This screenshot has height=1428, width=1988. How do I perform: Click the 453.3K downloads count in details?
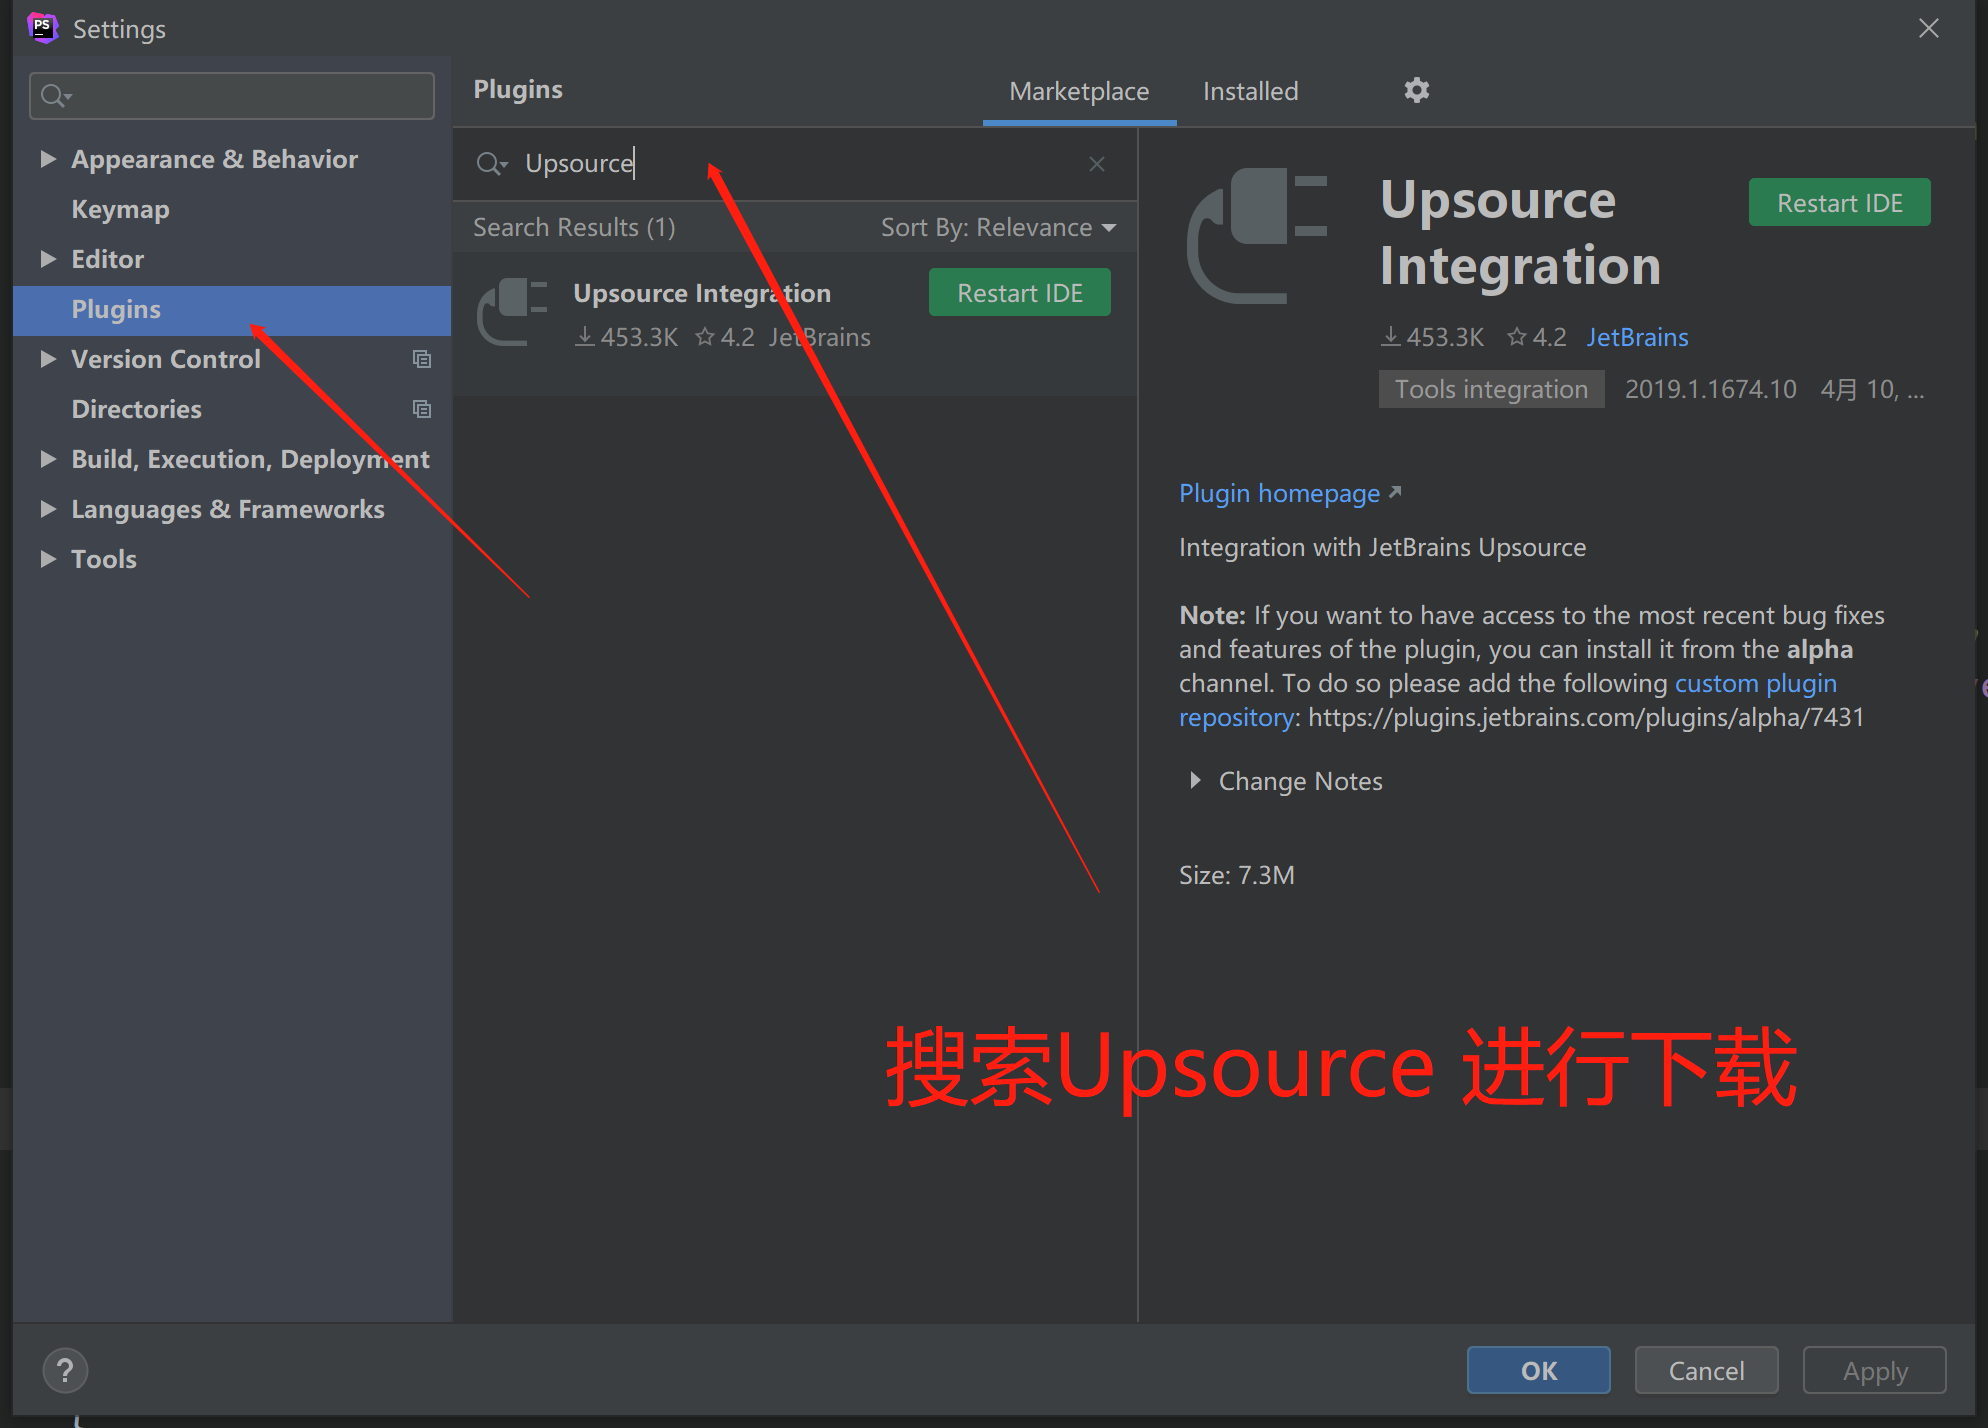pyautogui.click(x=1432, y=338)
